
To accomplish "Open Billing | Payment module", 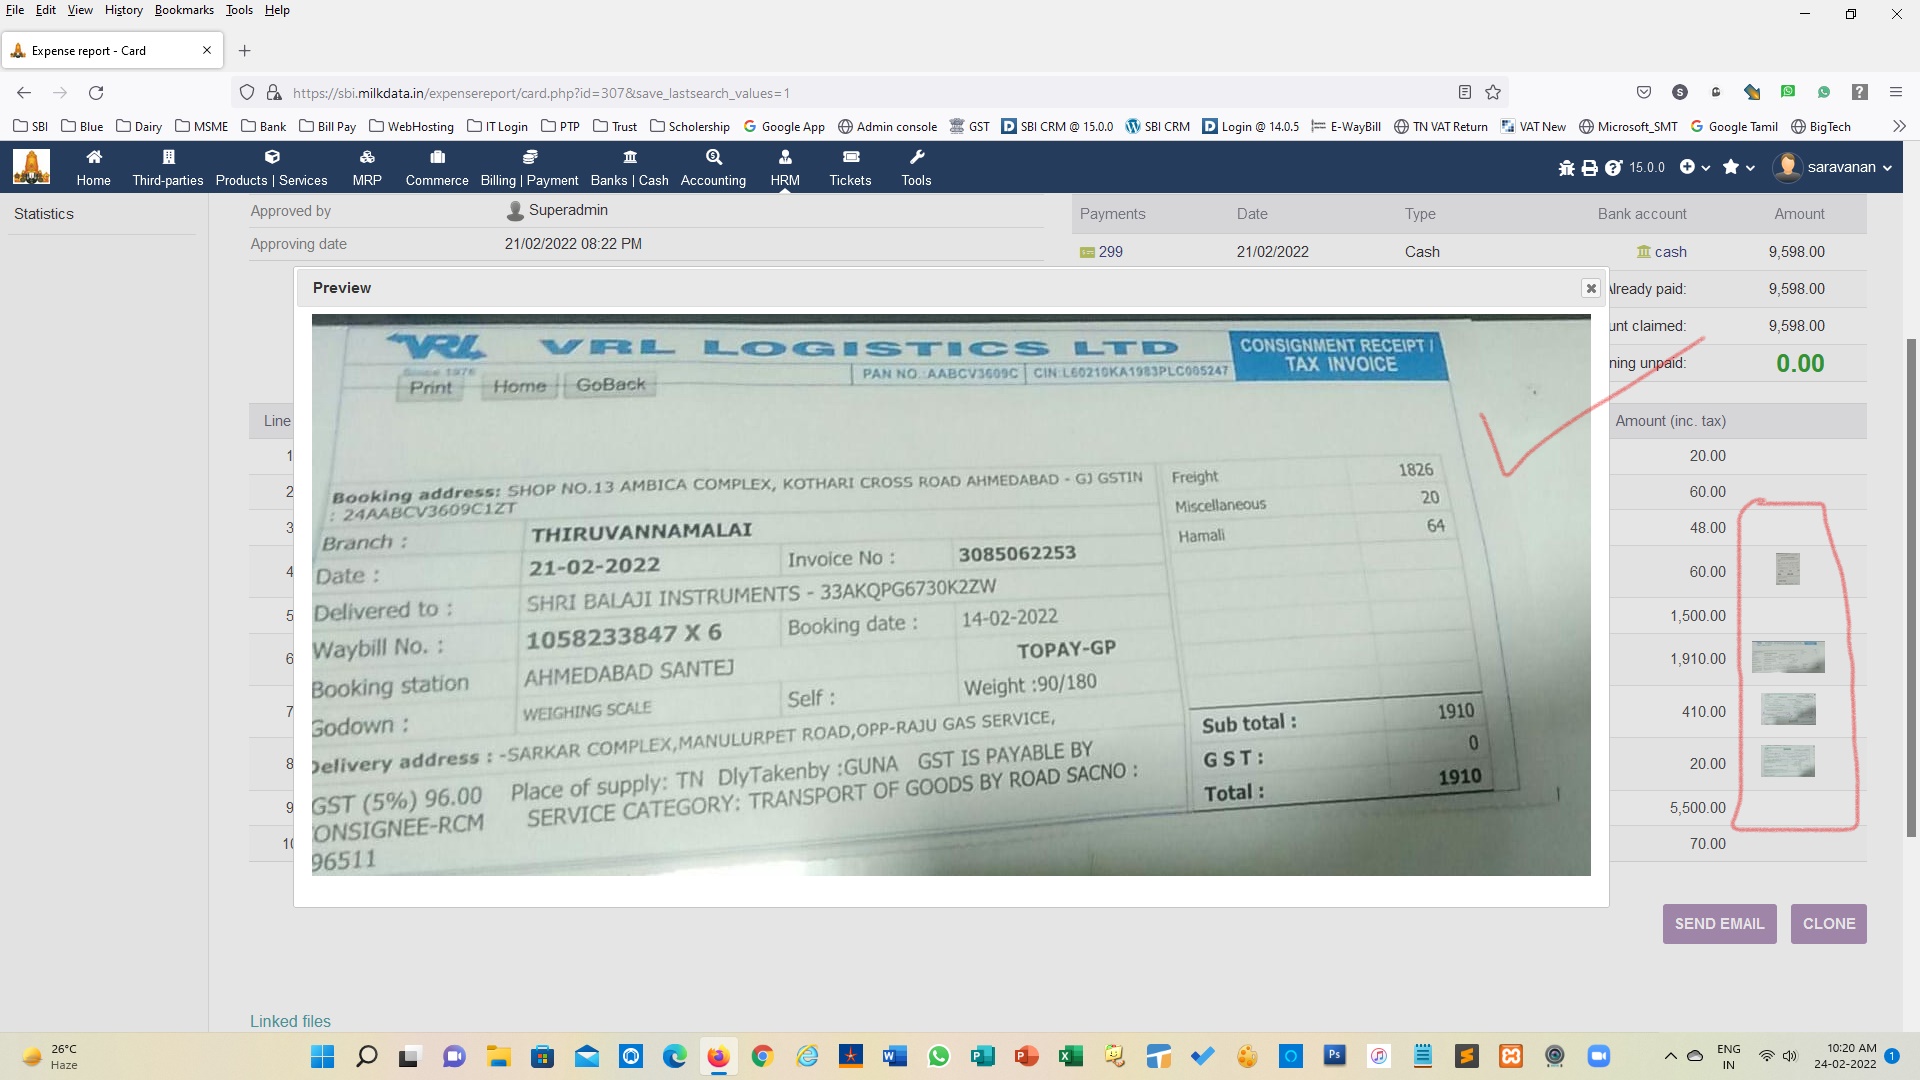I will pos(529,167).
